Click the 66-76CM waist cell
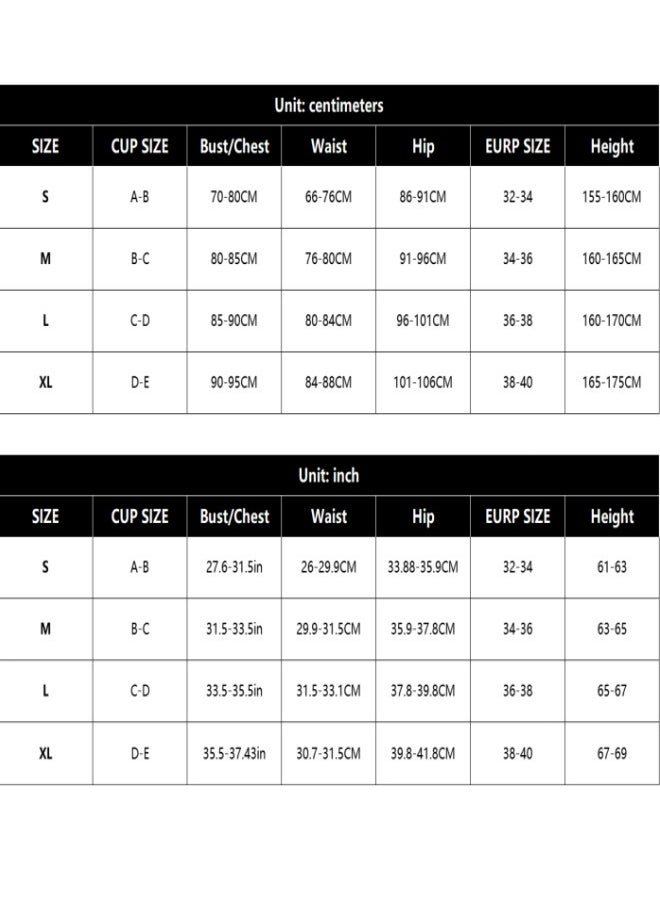The image size is (660, 904). (329, 197)
